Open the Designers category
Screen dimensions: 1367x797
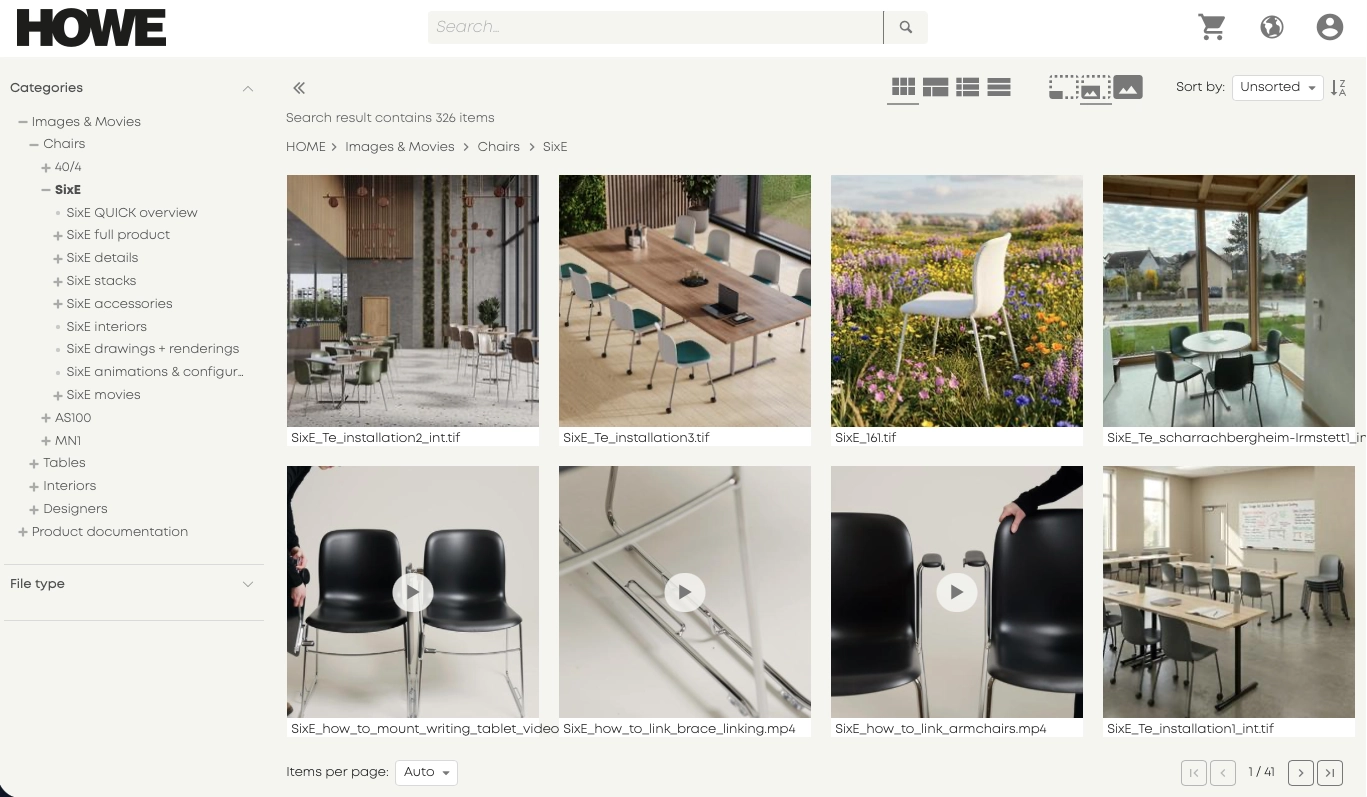[x=75, y=509]
